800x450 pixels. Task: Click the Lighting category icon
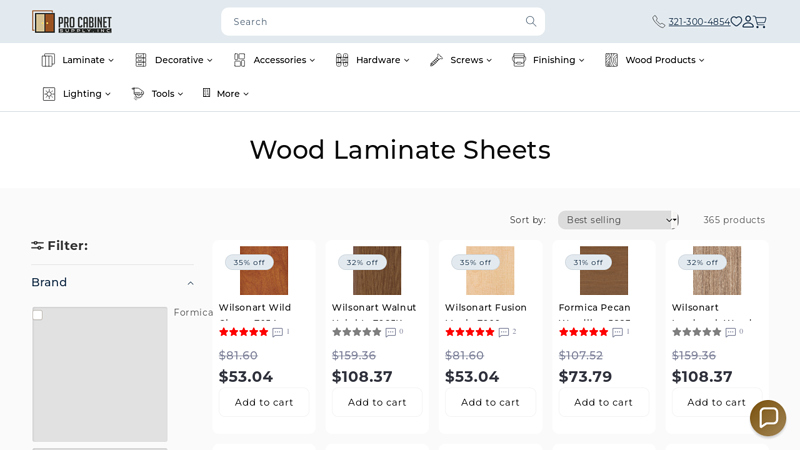click(x=49, y=94)
